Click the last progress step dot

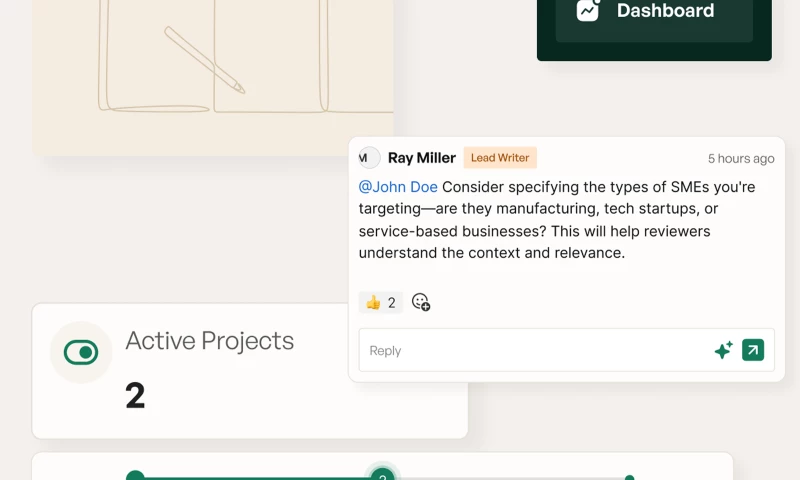pos(630,477)
